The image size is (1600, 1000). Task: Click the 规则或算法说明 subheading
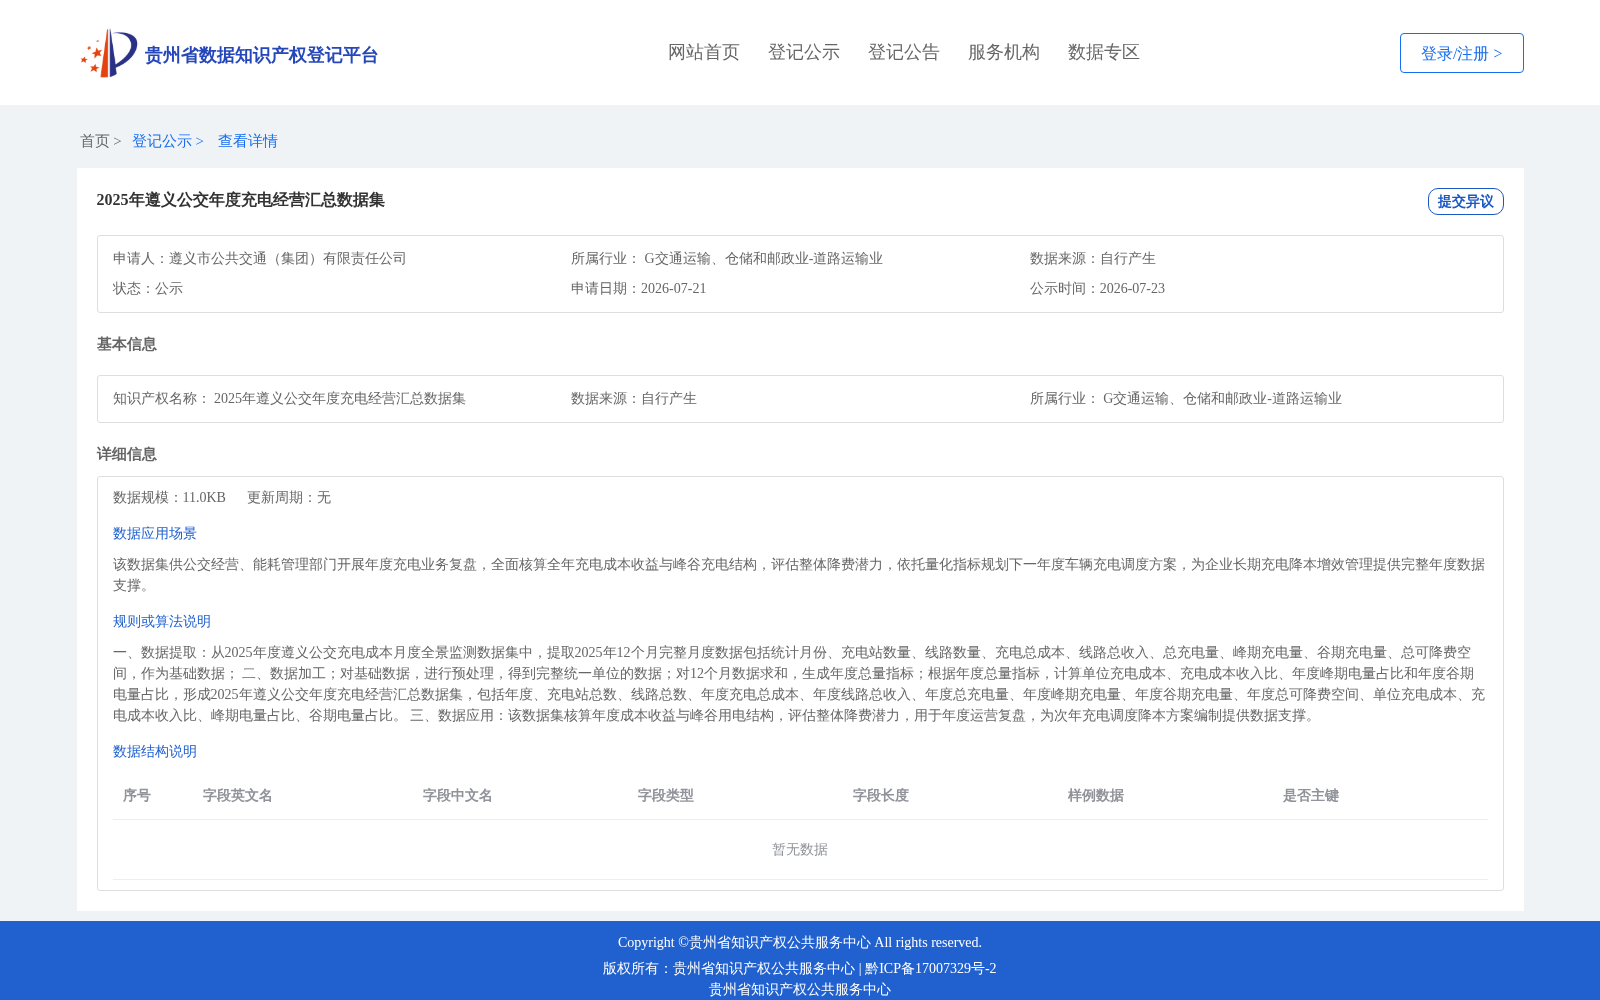(x=162, y=621)
